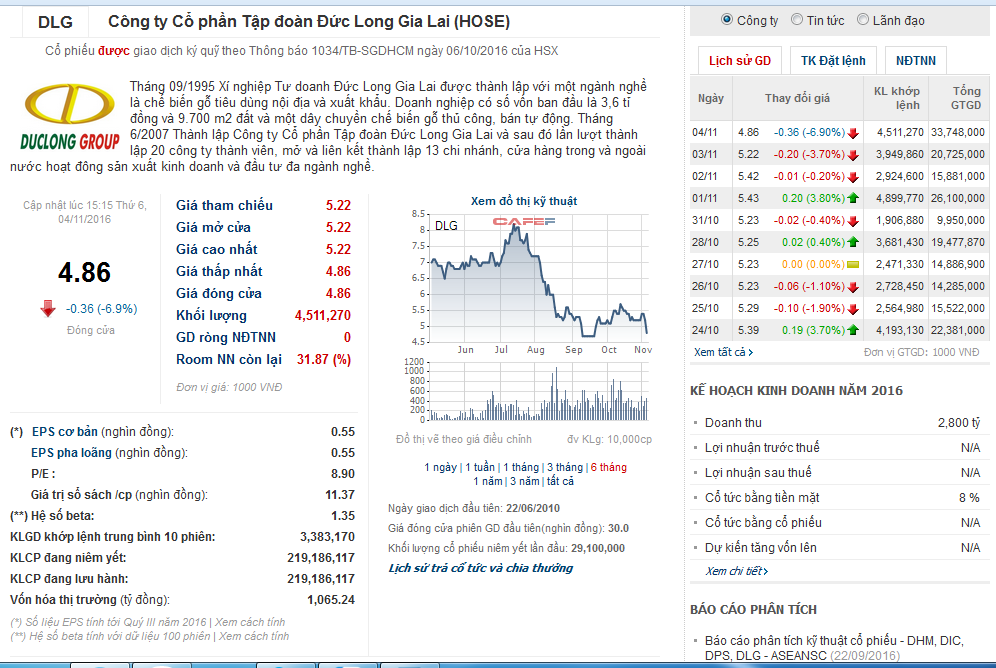Click the DLG ticker symbol header
Image resolution: width=996 pixels, height=668 pixels.
click(55, 22)
